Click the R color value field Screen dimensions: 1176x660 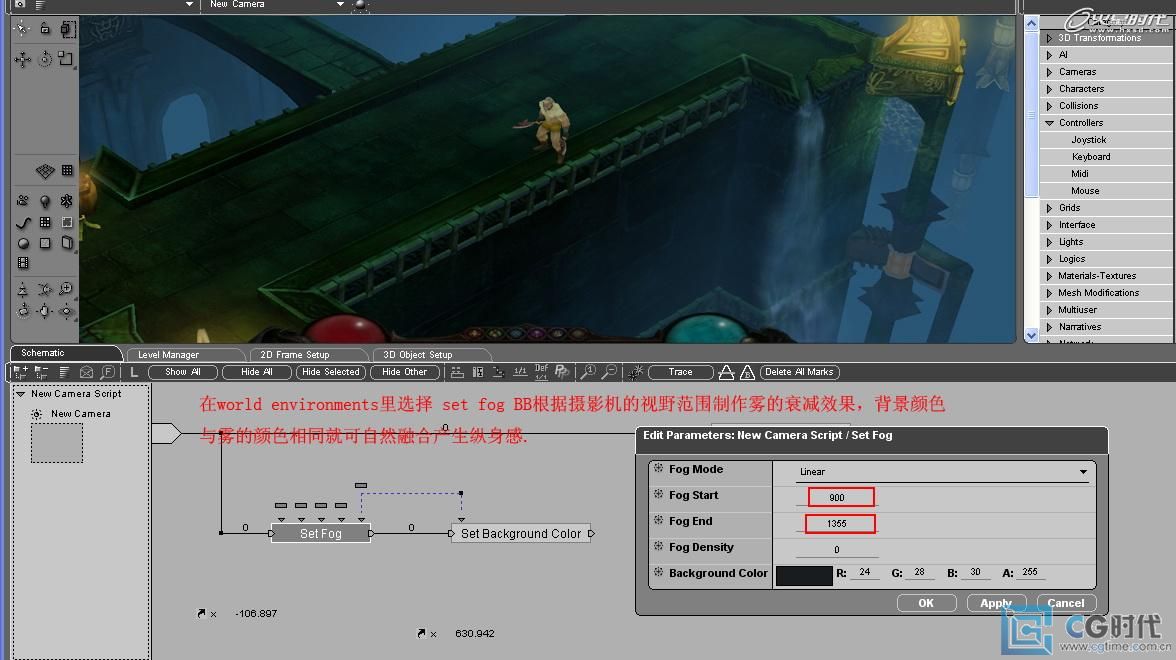(864, 572)
